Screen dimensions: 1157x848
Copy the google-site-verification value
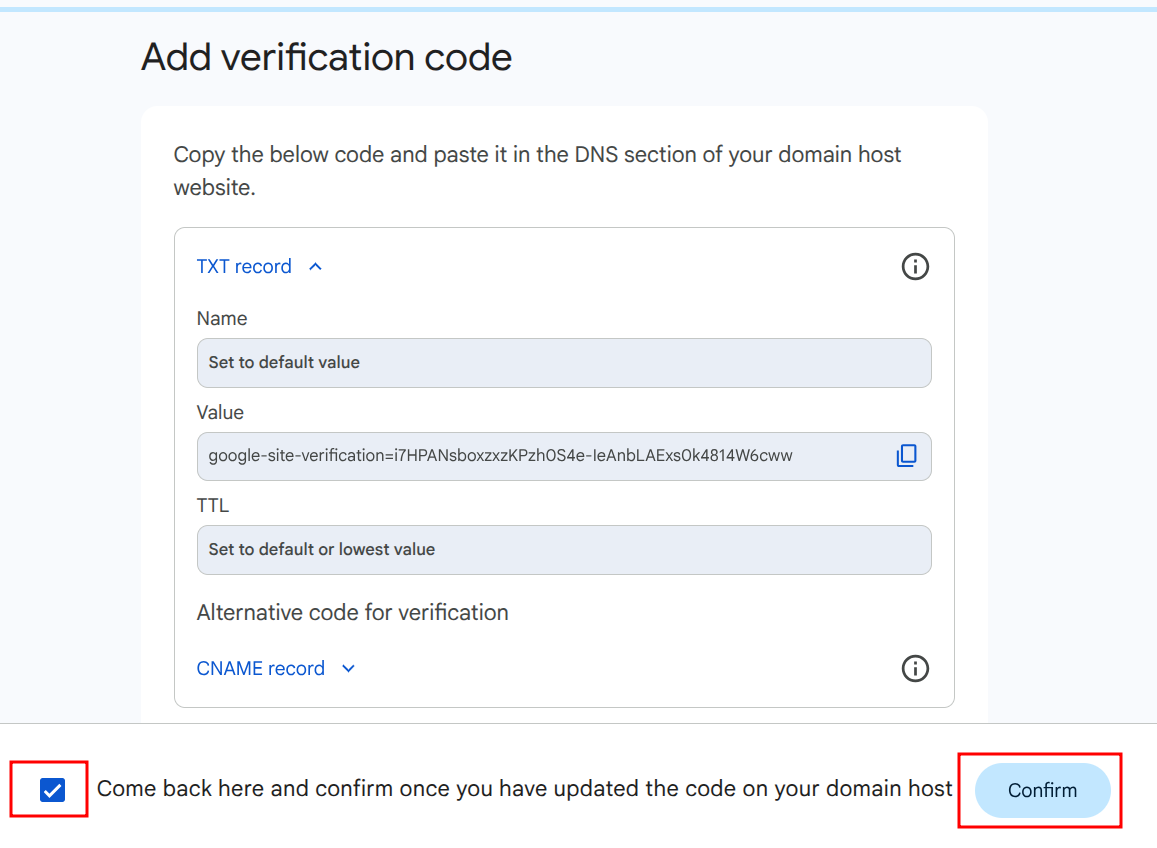click(x=906, y=456)
